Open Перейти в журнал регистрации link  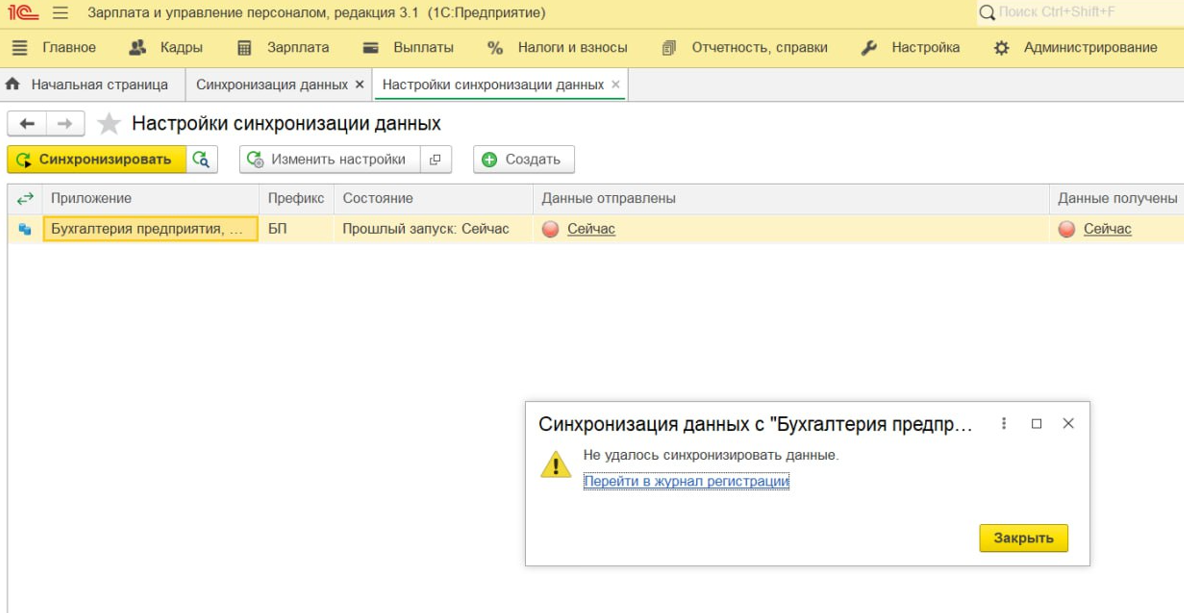coord(686,481)
